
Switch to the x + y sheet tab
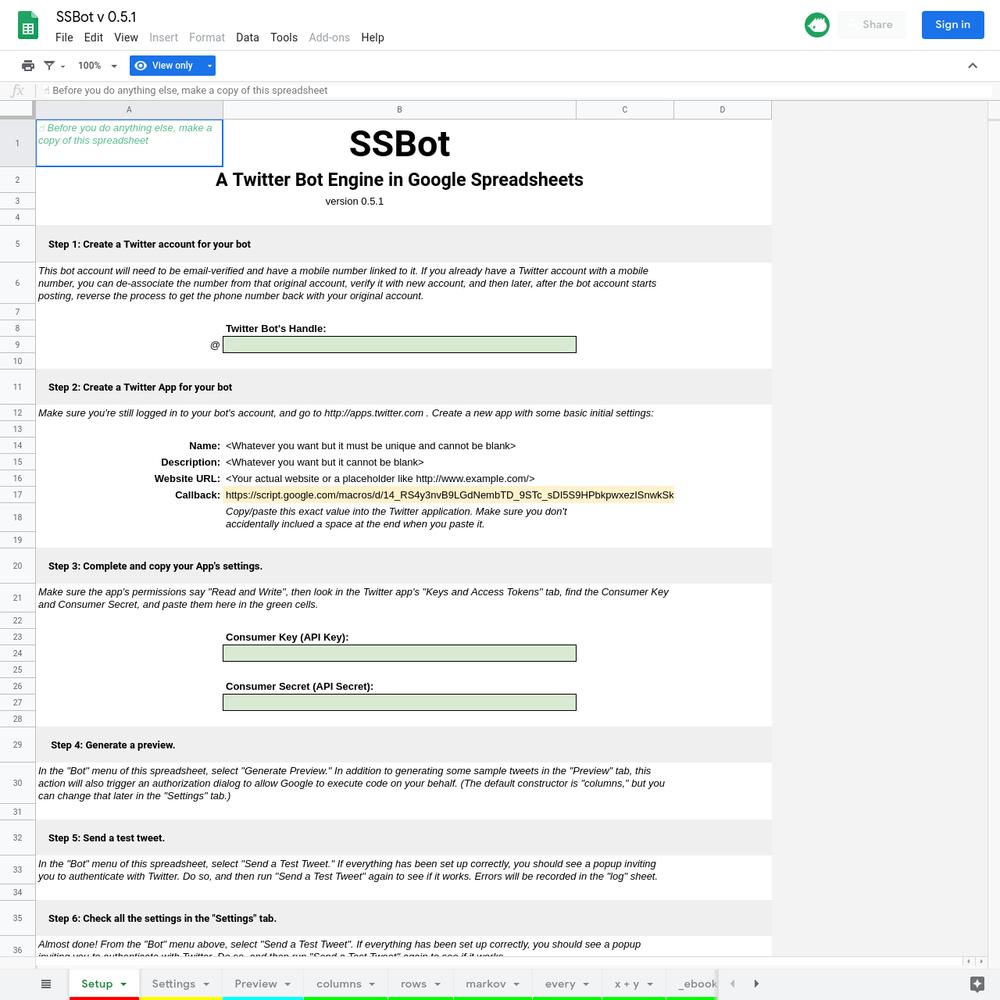(626, 983)
